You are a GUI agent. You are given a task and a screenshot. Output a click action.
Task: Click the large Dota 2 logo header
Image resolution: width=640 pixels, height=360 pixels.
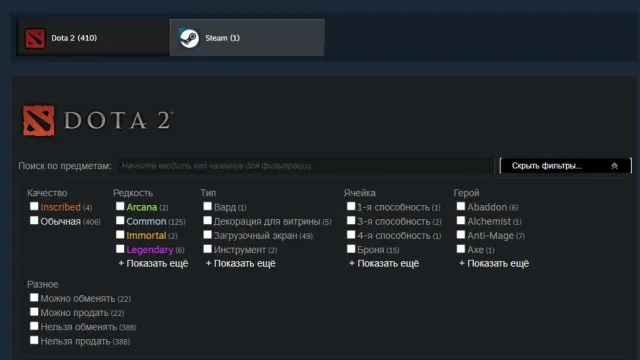(98, 121)
